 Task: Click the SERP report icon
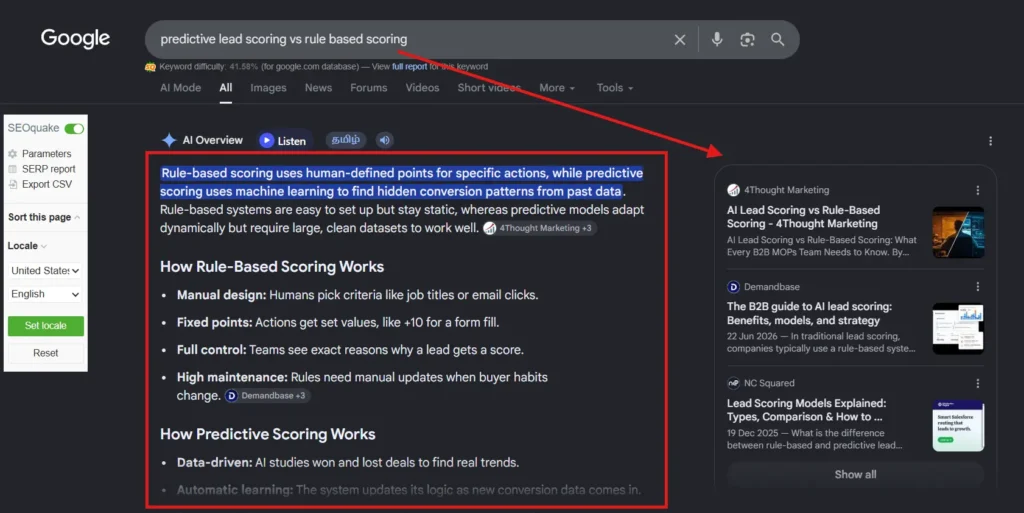click(x=12, y=169)
